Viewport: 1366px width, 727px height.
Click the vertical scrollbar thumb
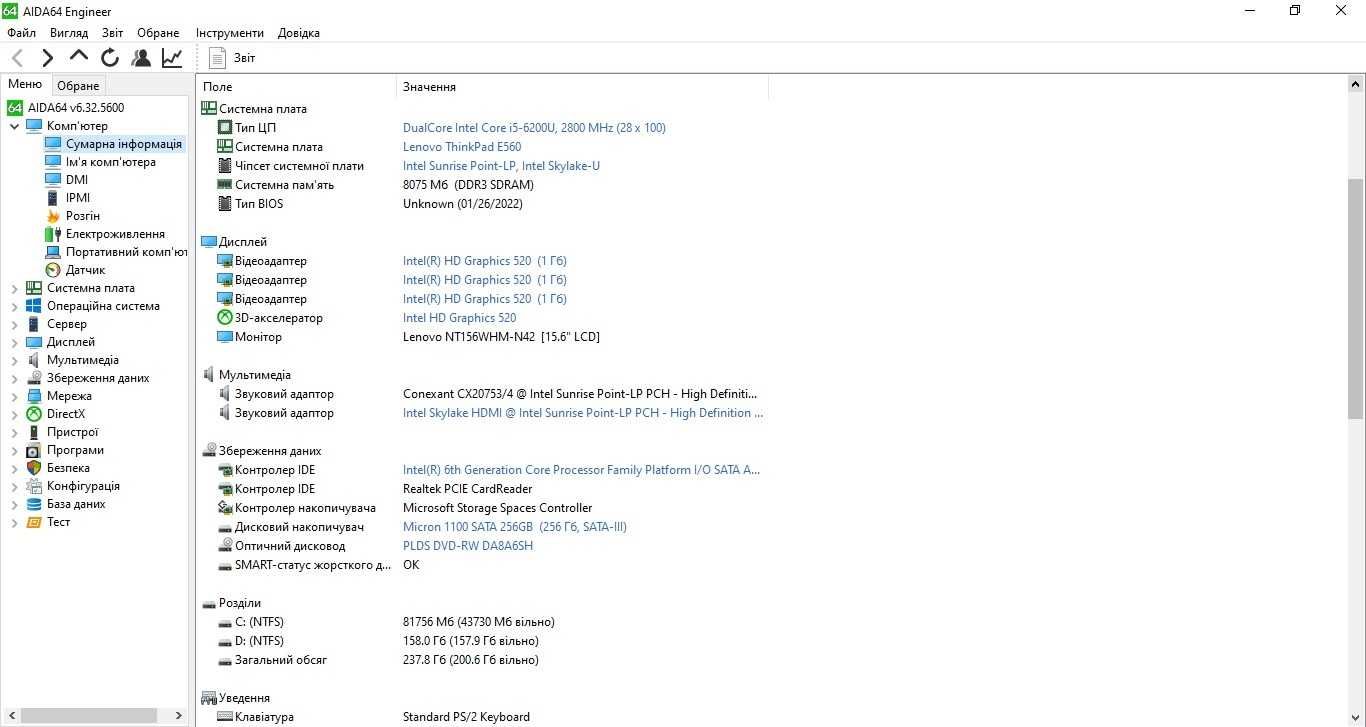pyautogui.click(x=1356, y=298)
